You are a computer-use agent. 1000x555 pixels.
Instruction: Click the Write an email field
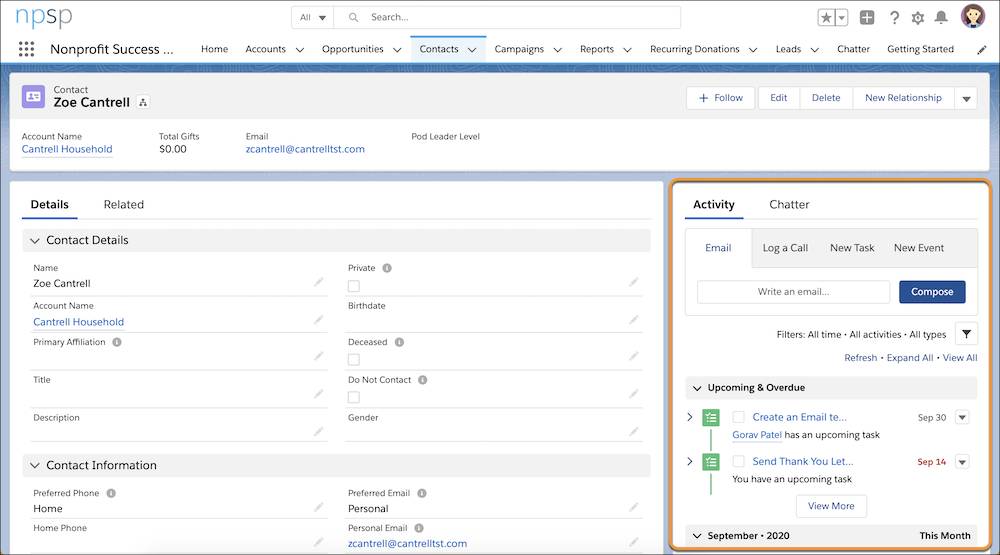point(793,292)
